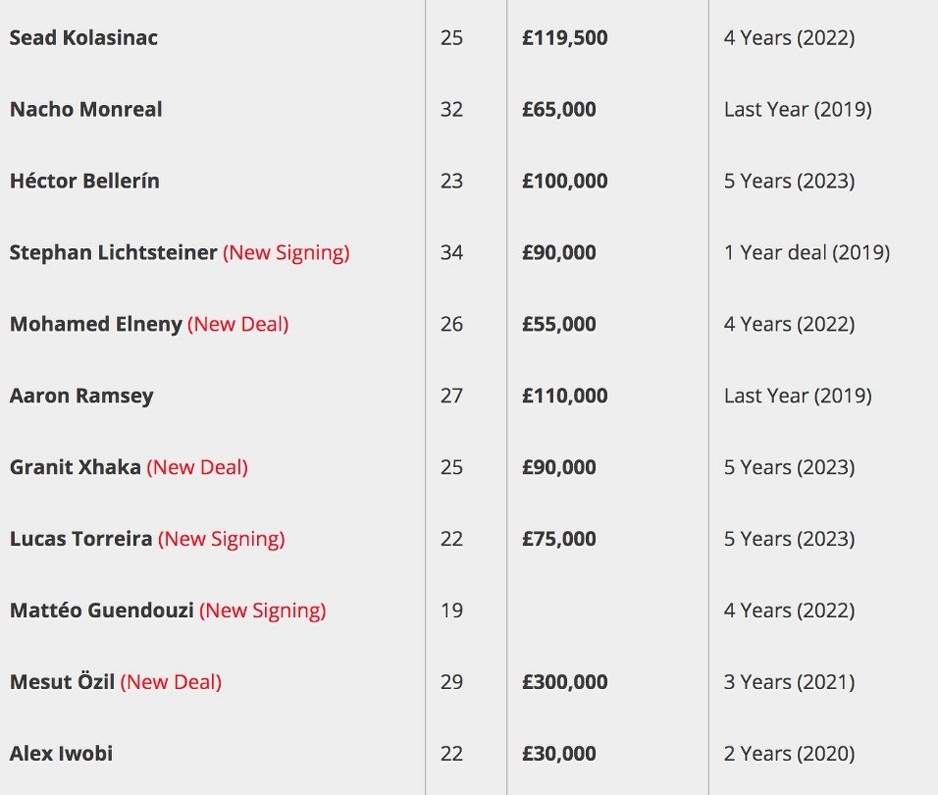Click Aaron Ramsey's name in the table

(82, 396)
